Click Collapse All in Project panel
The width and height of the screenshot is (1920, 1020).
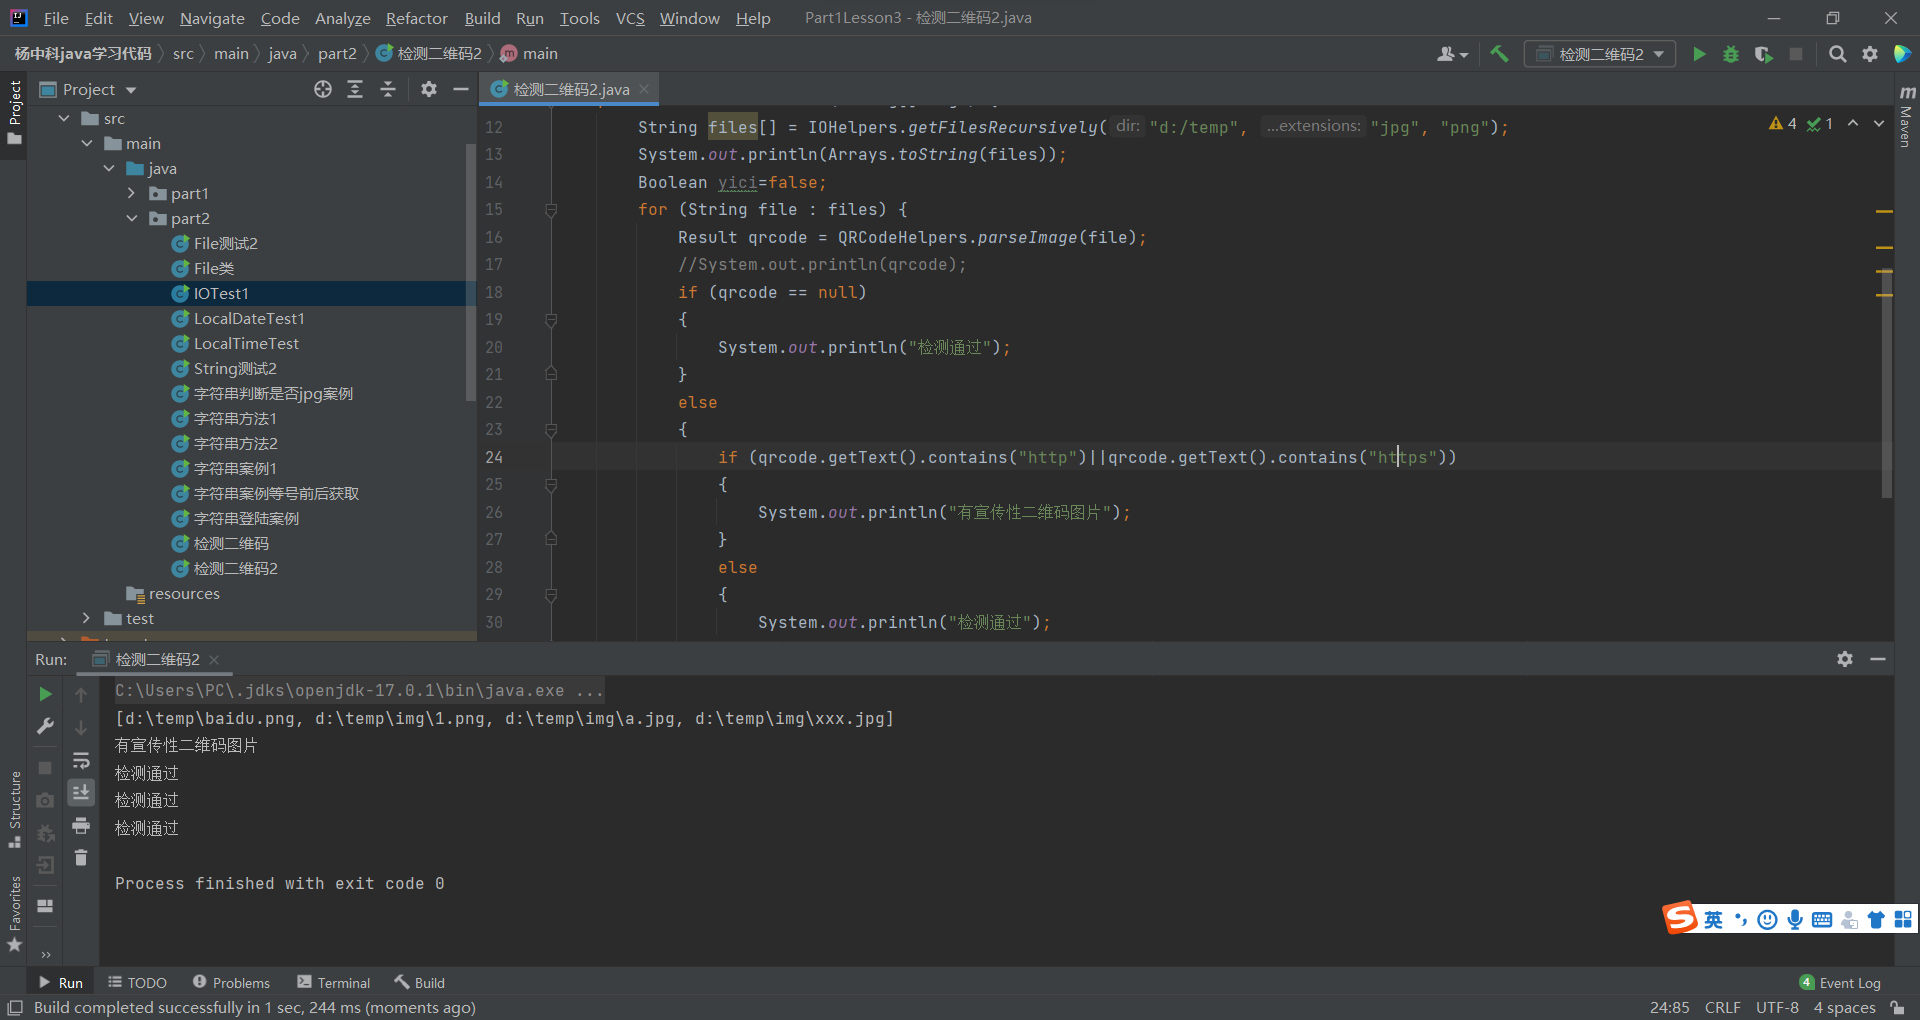click(x=388, y=89)
